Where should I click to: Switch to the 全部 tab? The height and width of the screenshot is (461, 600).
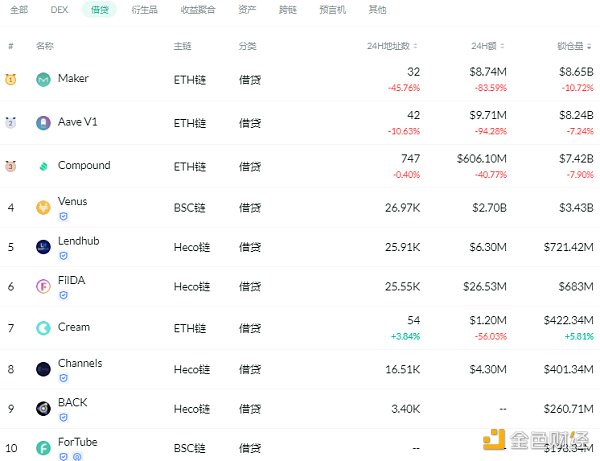pos(18,9)
